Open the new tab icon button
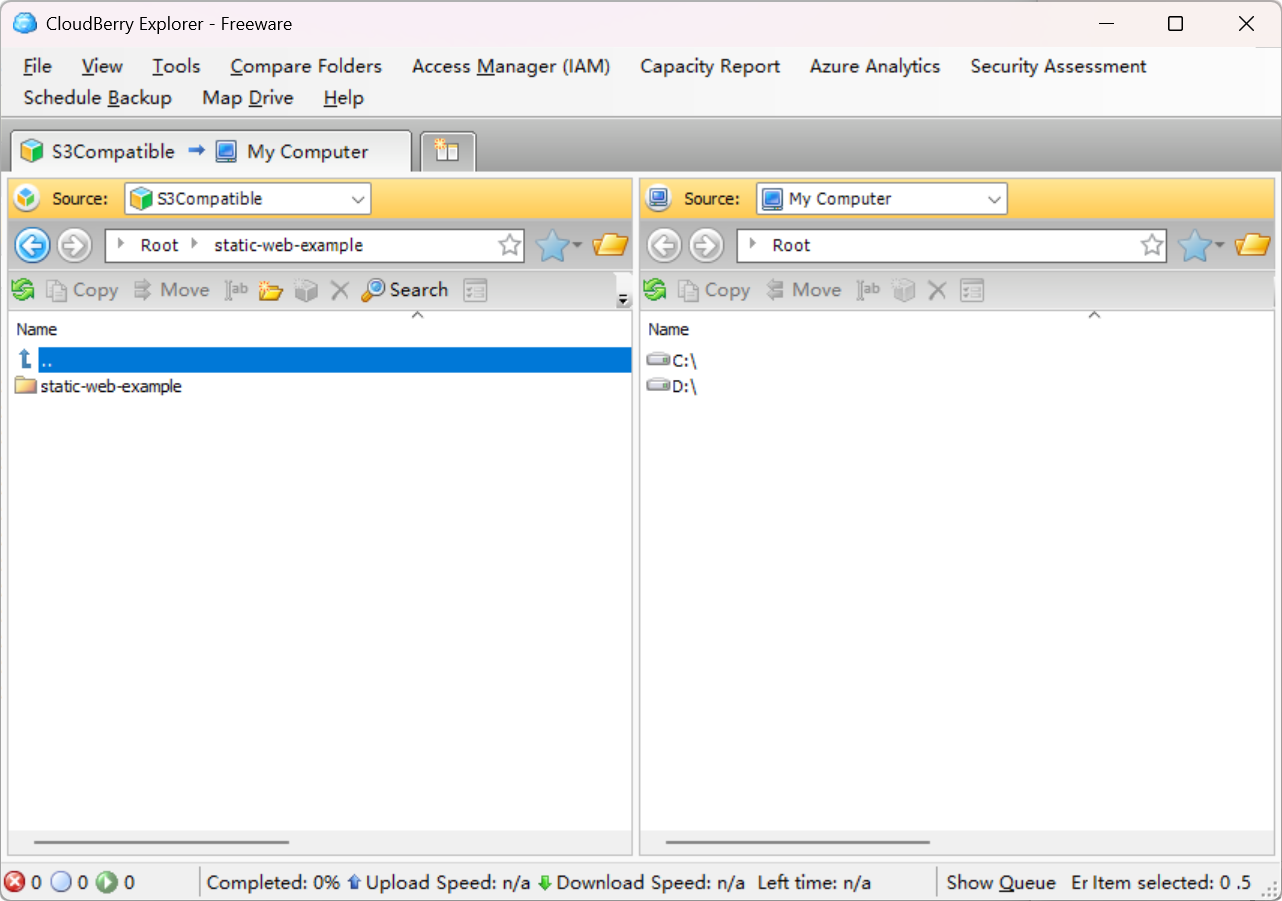 click(447, 152)
